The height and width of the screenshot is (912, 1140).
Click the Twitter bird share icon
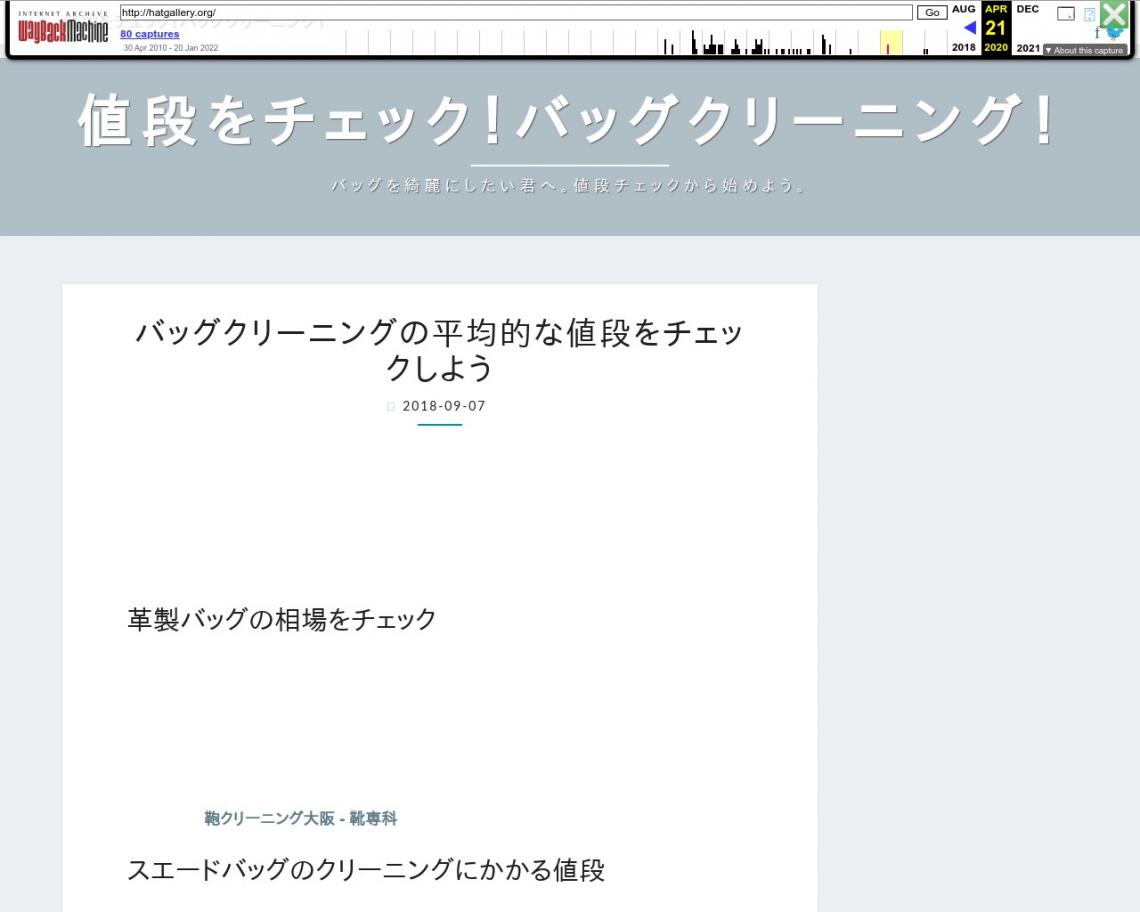(1115, 32)
